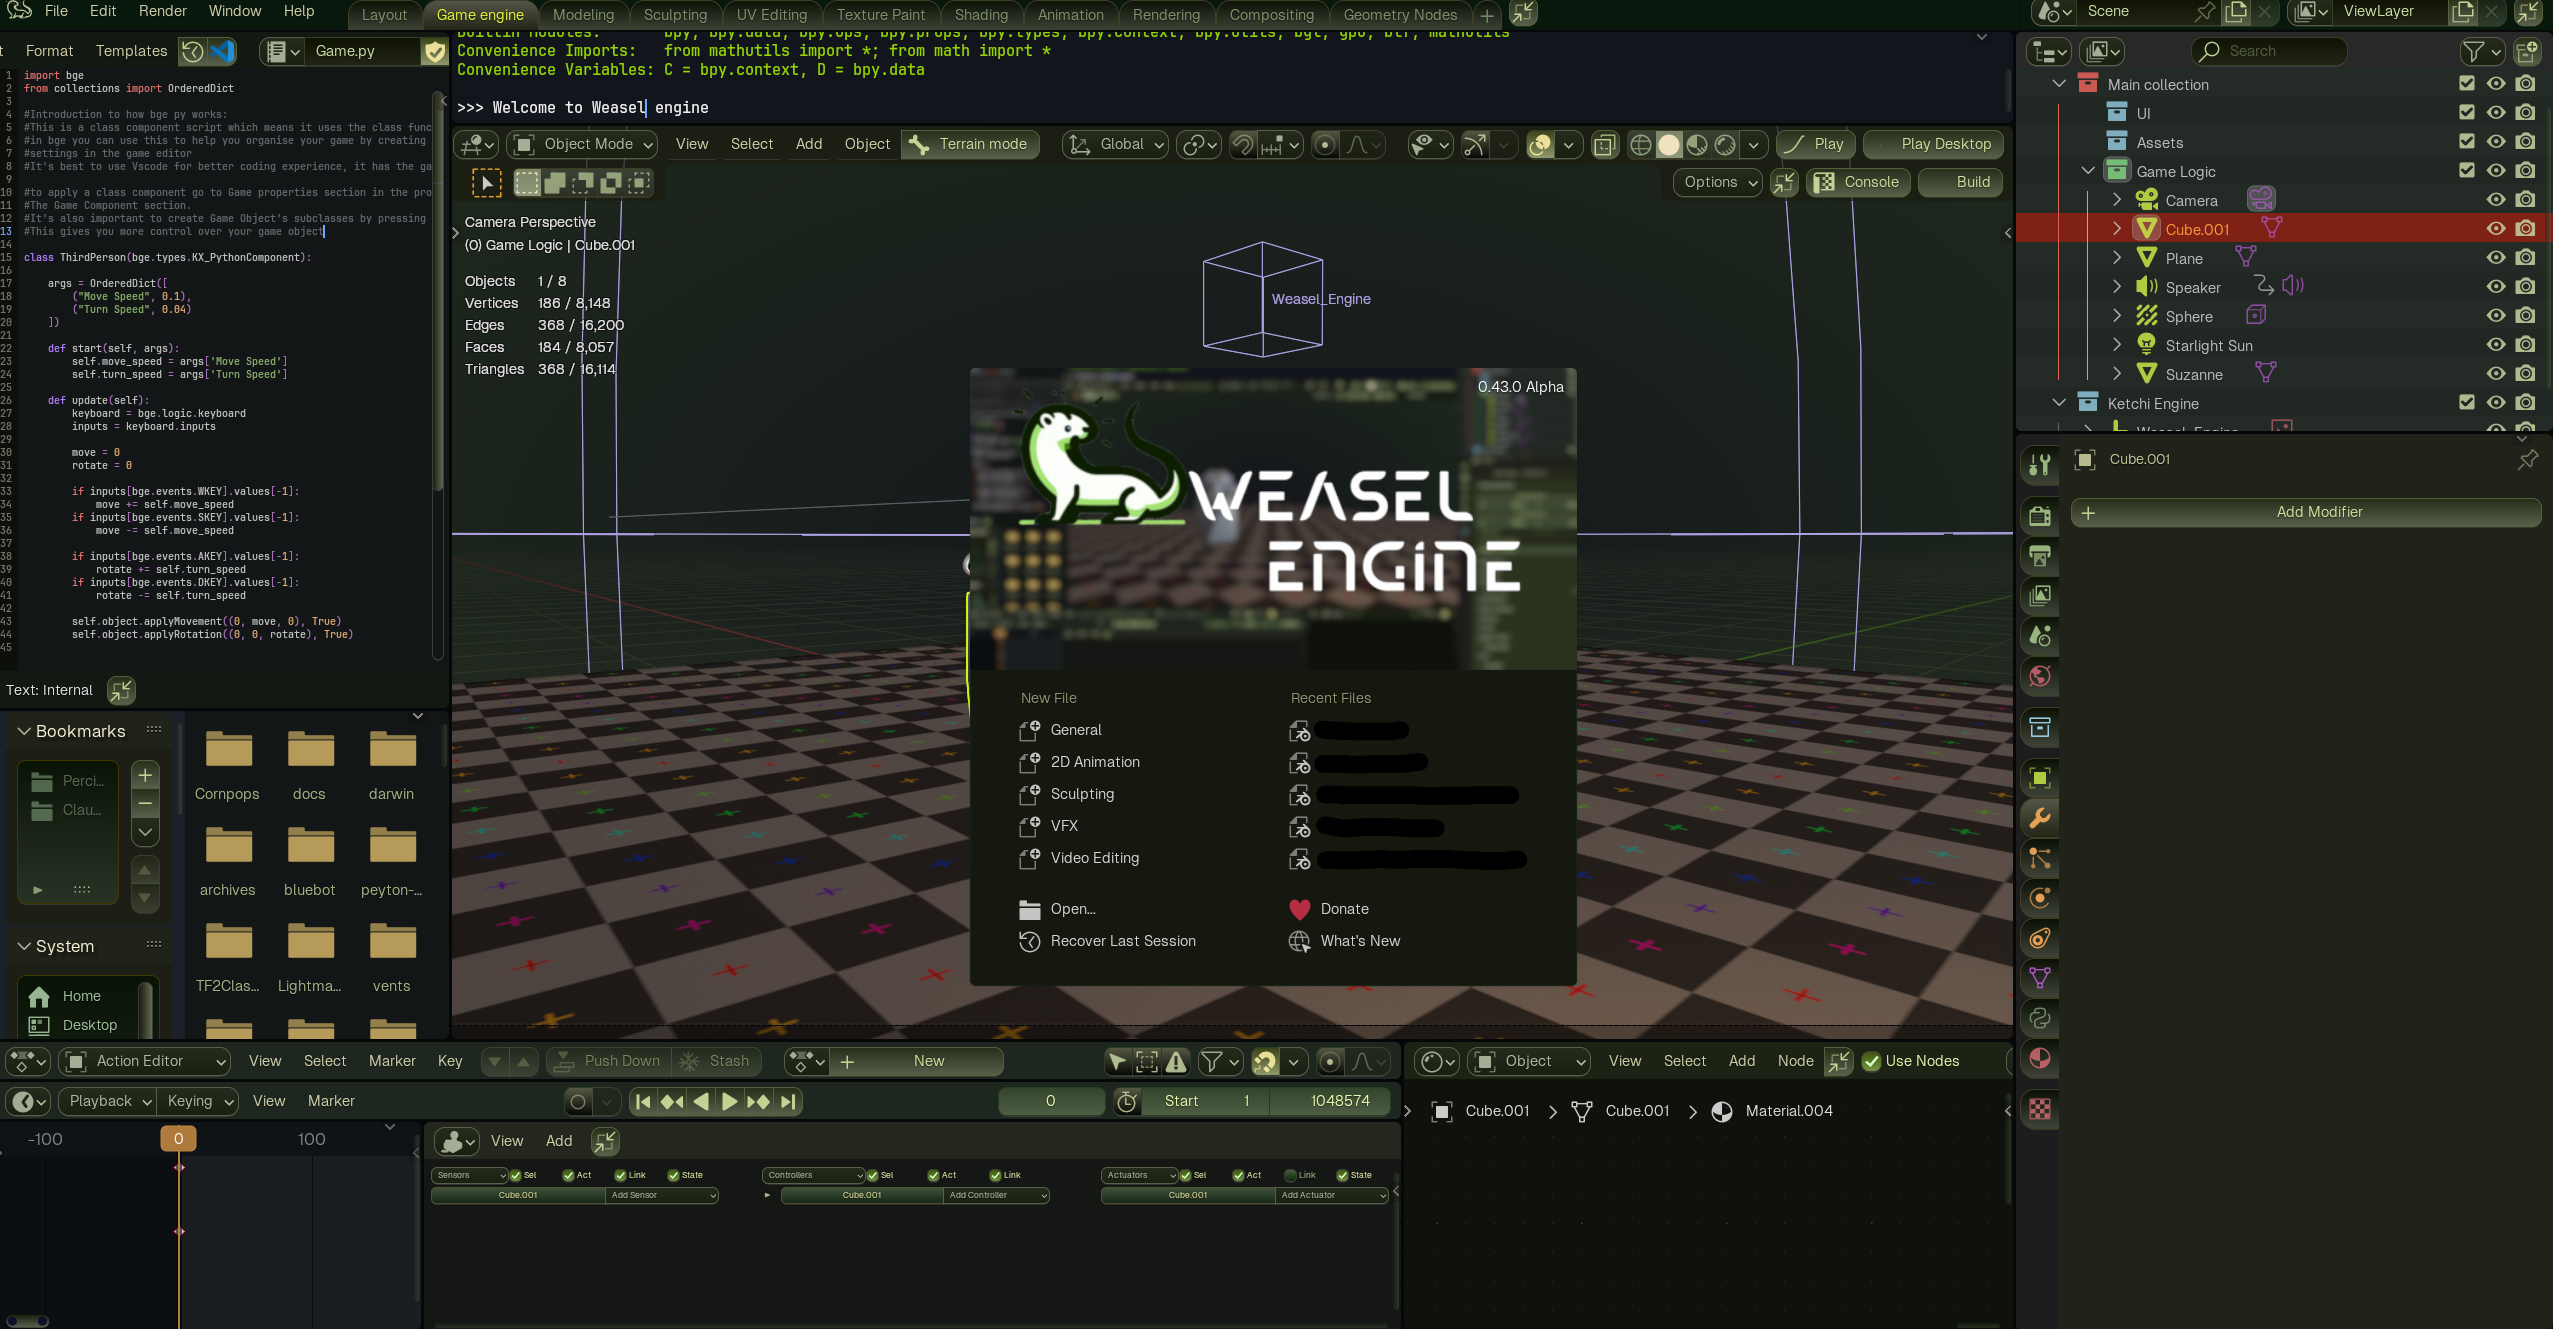Viewport: 2553px width, 1329px height.
Task: Open the World properties globe tab
Action: coord(2040,676)
